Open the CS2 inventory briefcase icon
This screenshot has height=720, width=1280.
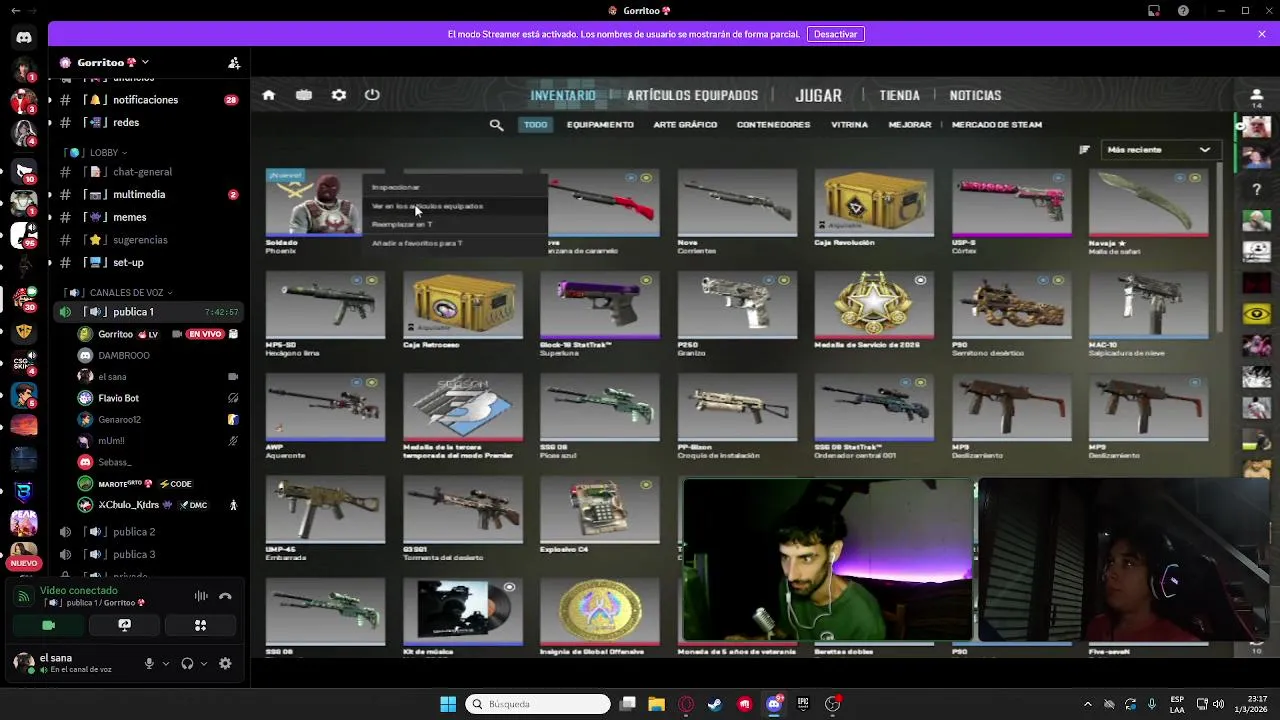(304, 95)
